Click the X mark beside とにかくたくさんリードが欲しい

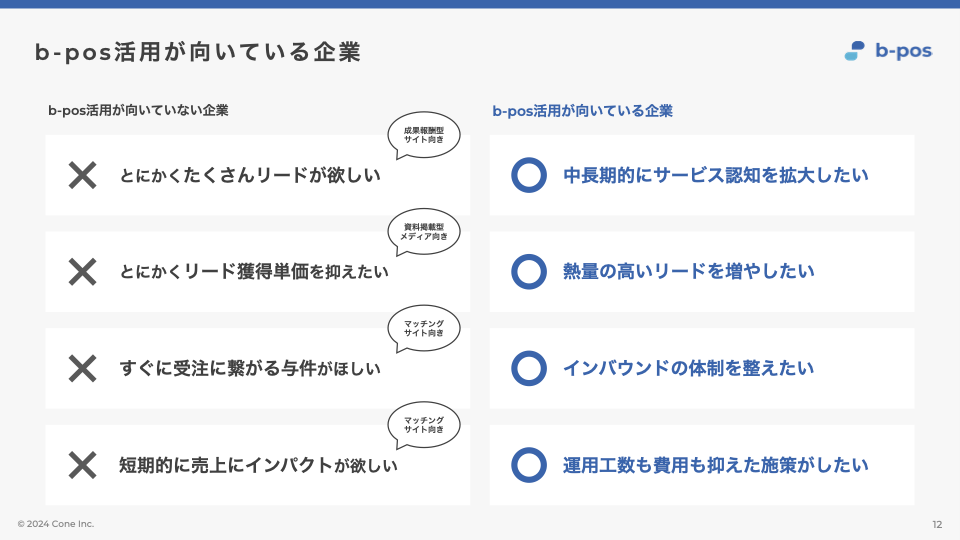point(82,176)
